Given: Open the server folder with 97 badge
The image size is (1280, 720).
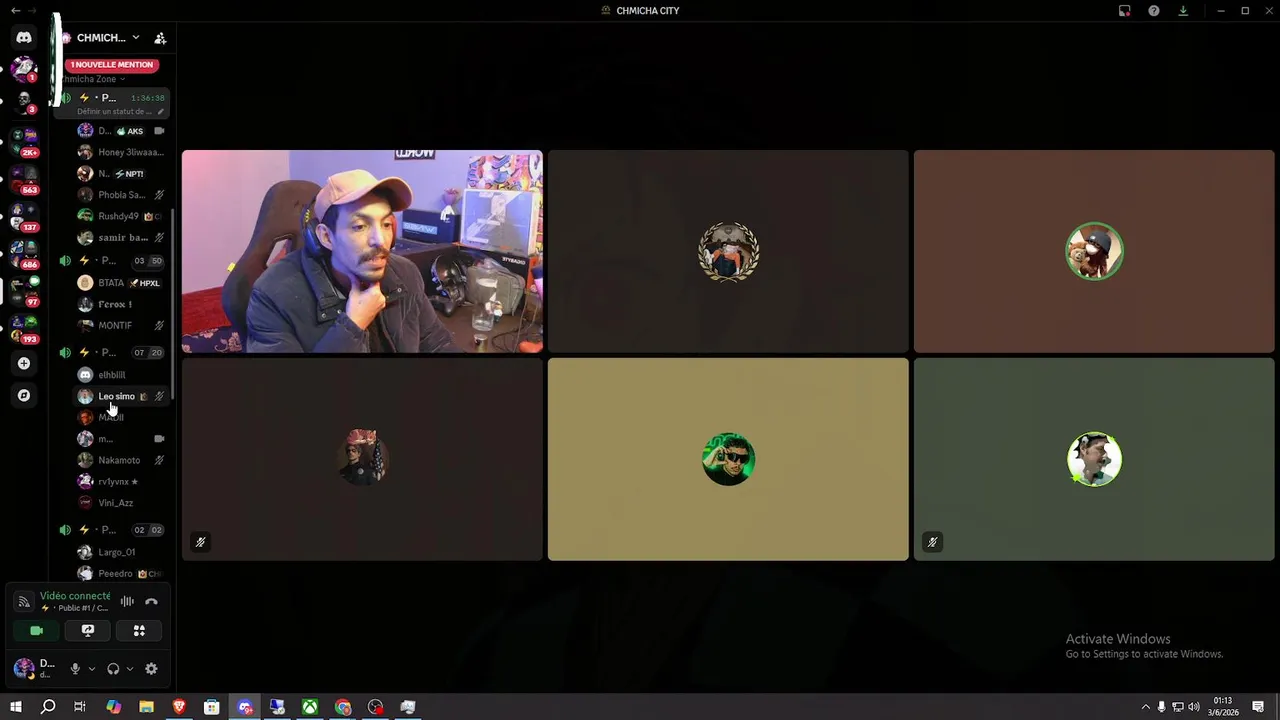Looking at the screenshot, I should click(x=24, y=290).
